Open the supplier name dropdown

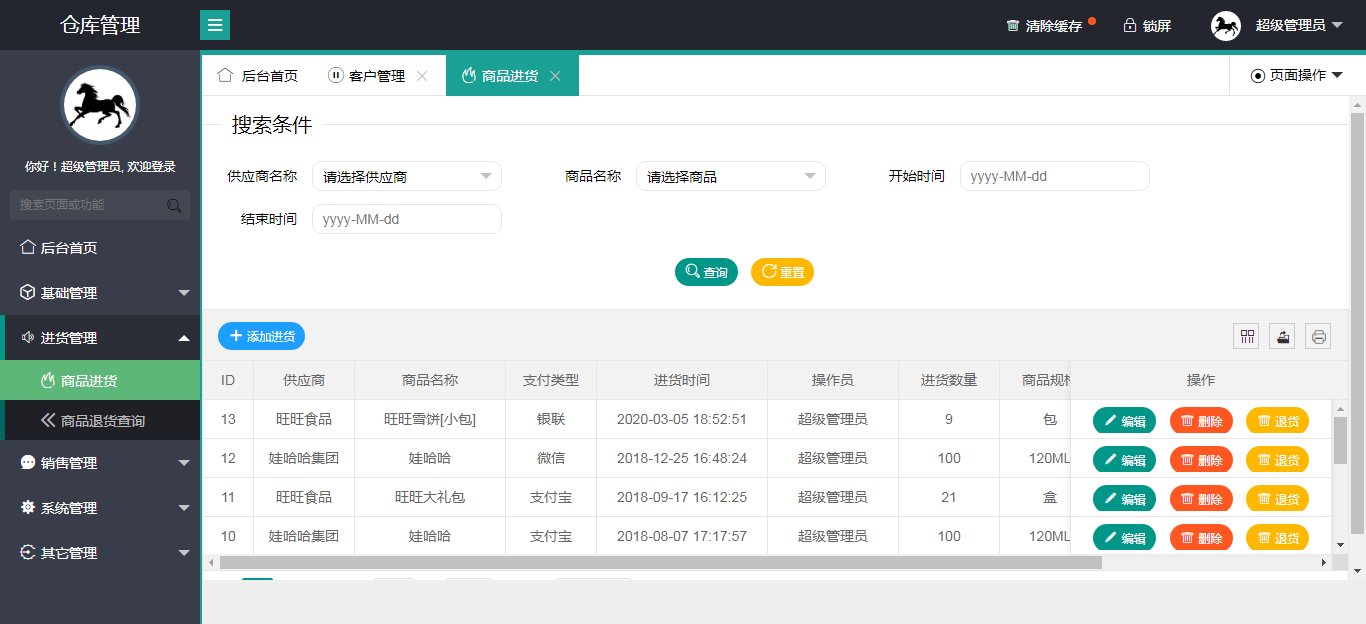(x=406, y=177)
